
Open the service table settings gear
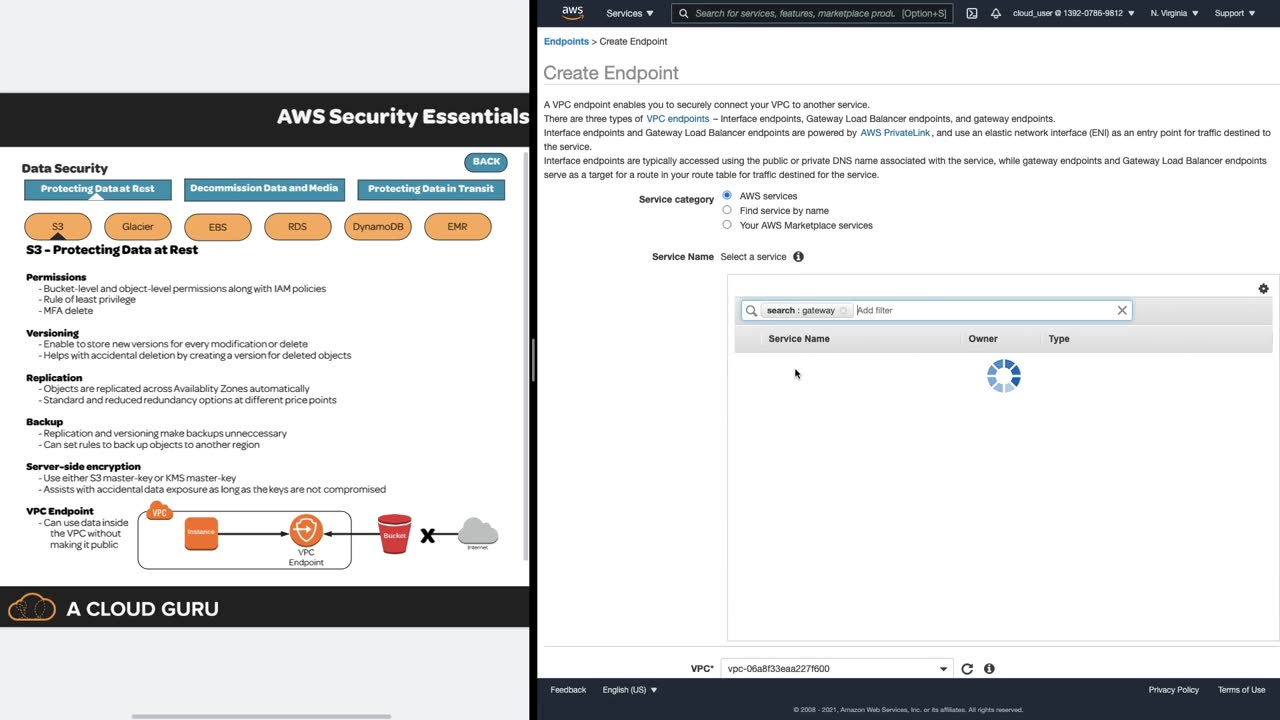coord(1263,288)
